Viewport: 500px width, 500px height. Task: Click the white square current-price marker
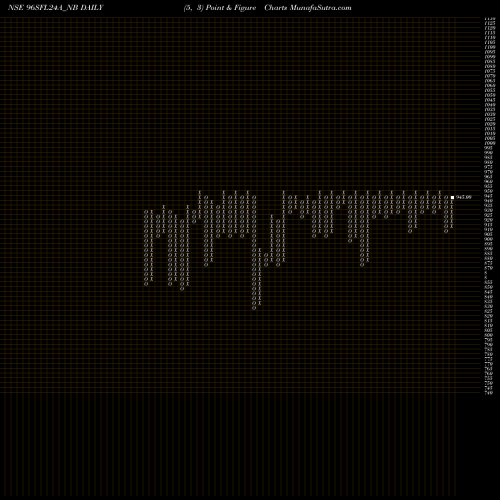pyautogui.click(x=452, y=197)
